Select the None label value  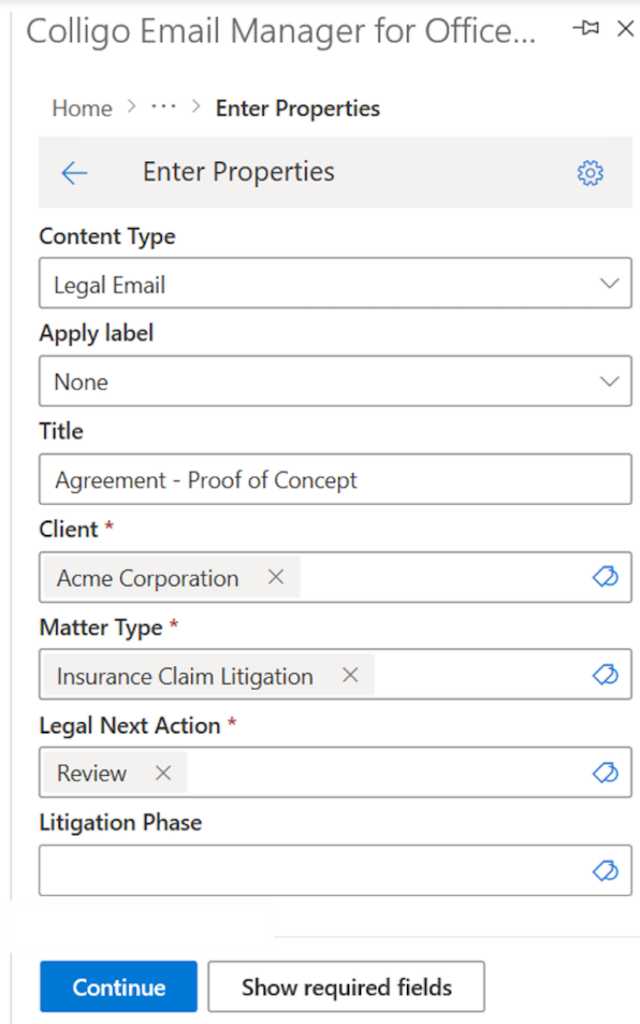[80, 381]
